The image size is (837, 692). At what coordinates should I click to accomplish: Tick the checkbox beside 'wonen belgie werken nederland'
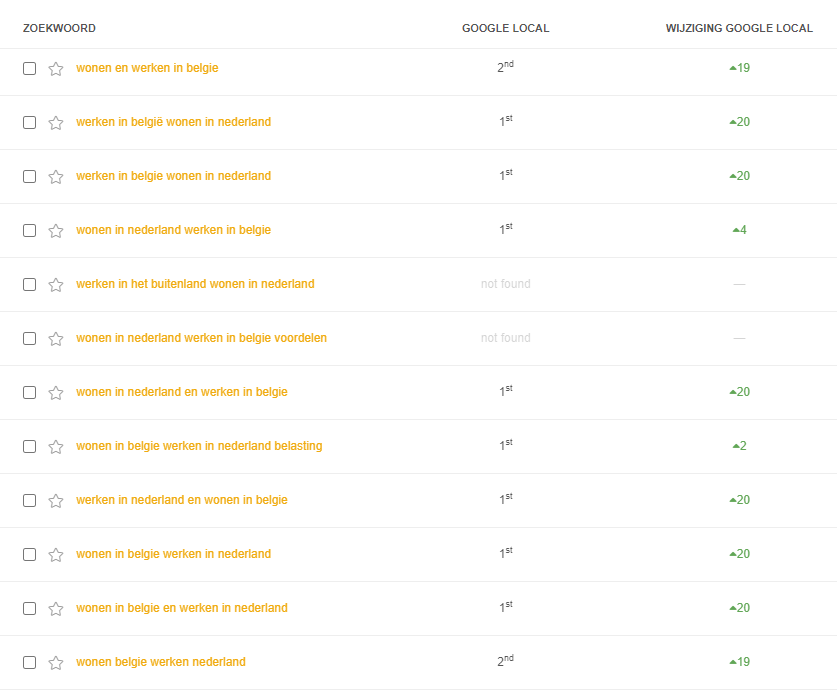point(29,661)
